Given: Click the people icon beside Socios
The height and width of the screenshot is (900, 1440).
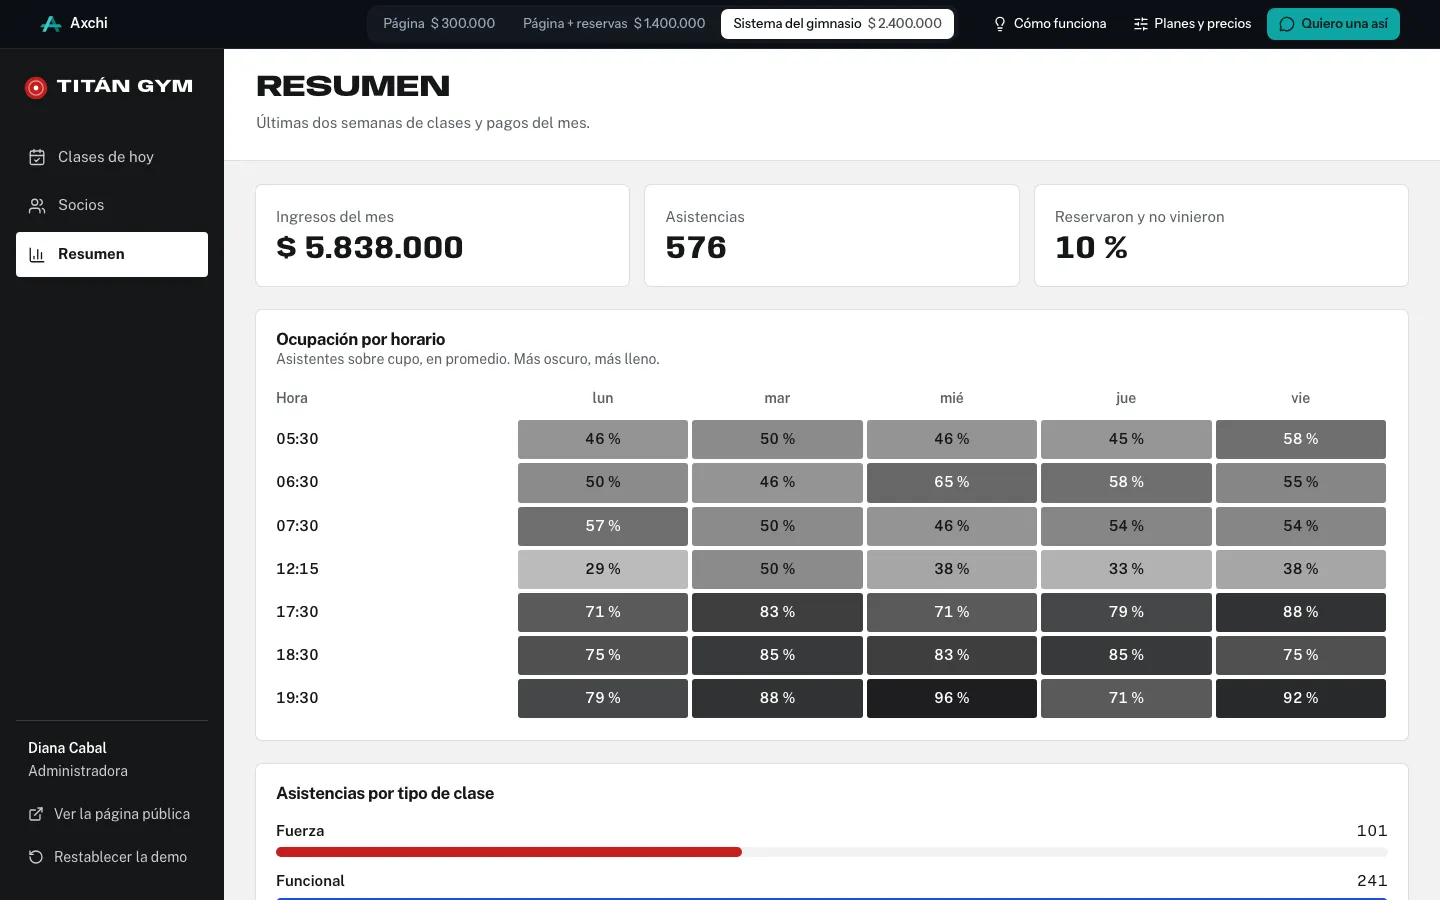Looking at the screenshot, I should 37,206.
